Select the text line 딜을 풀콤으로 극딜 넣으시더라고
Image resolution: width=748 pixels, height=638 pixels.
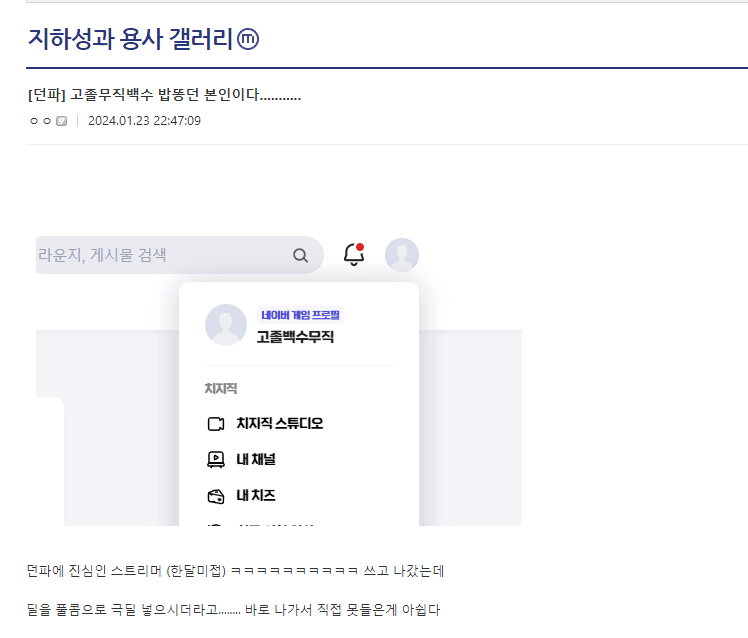[233, 610]
